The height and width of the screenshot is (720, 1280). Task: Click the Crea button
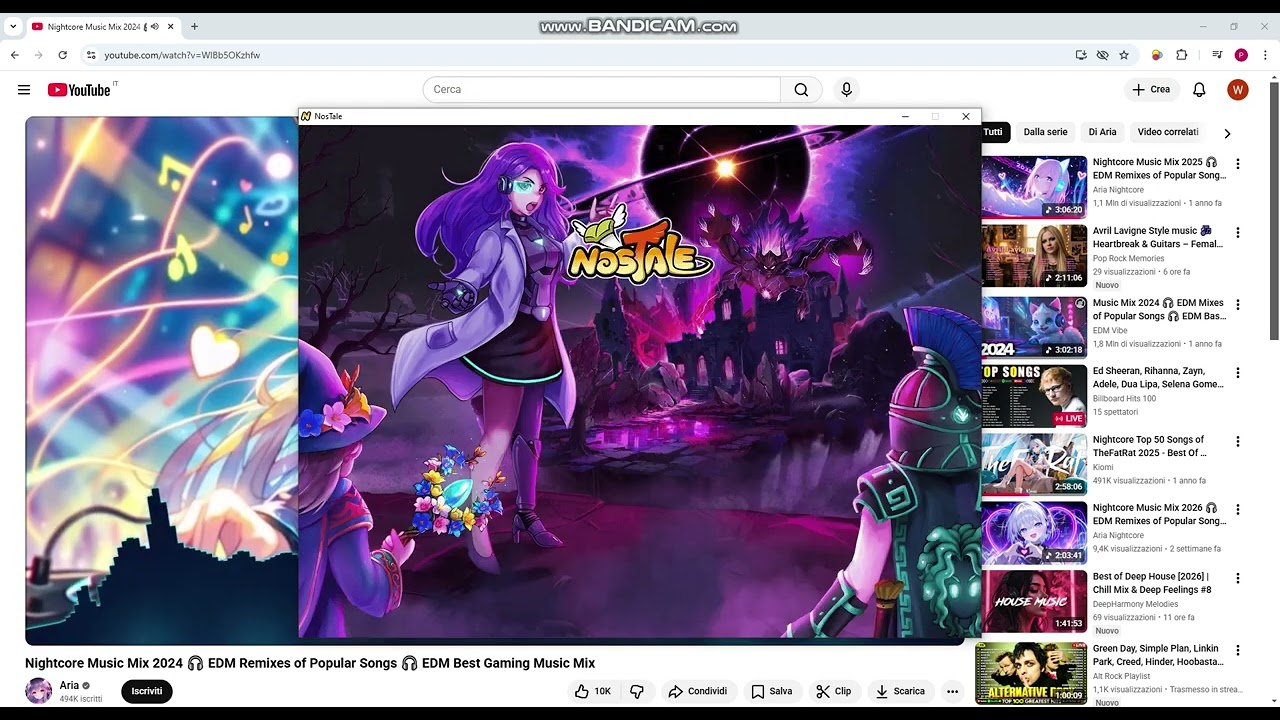click(x=1150, y=90)
